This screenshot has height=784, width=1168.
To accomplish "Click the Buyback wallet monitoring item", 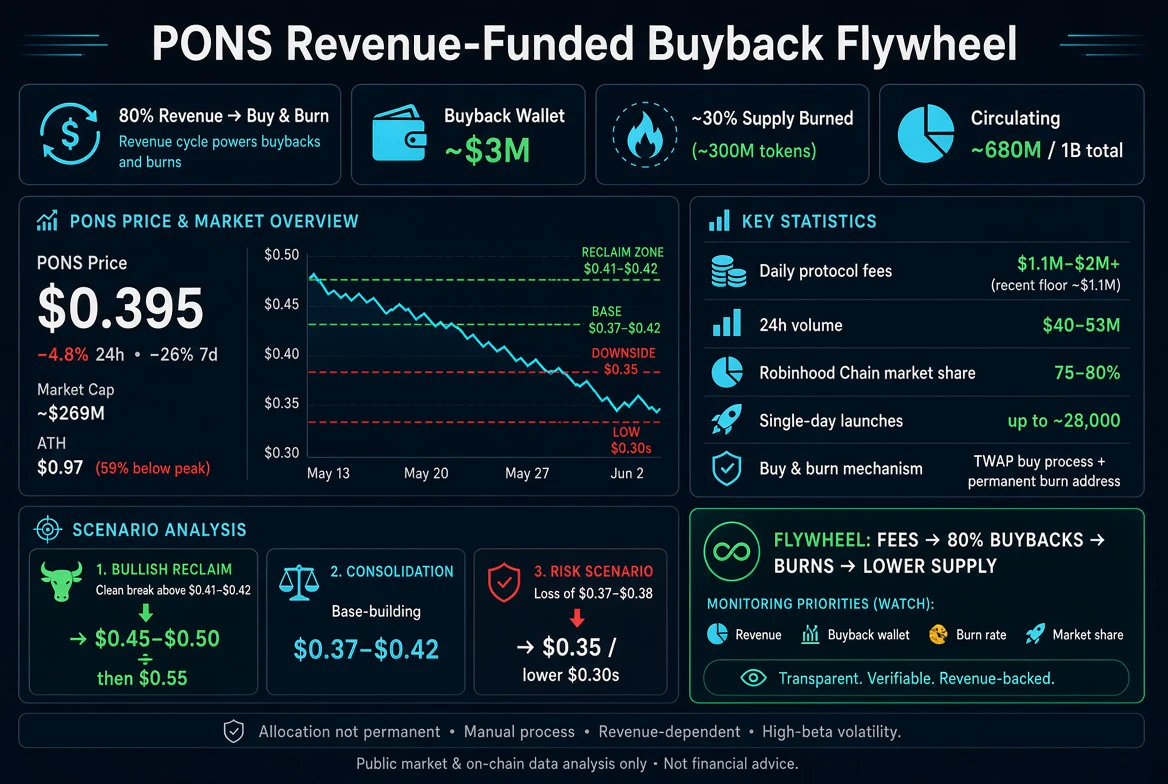I will coord(855,635).
